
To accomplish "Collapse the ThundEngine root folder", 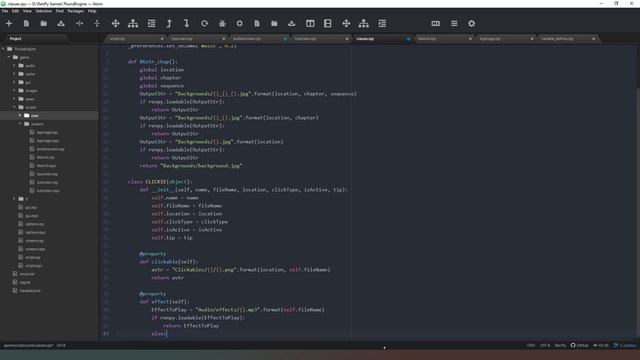I will [4, 49].
